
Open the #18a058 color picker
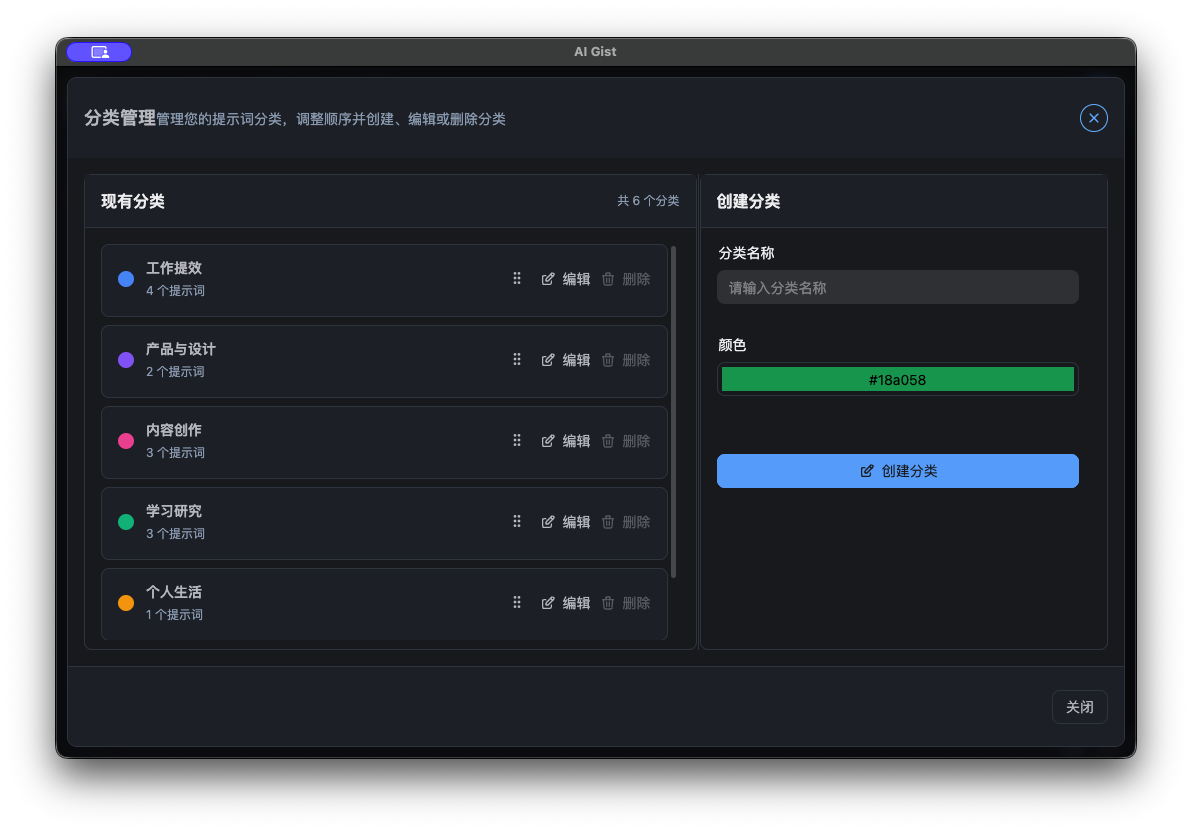897,379
